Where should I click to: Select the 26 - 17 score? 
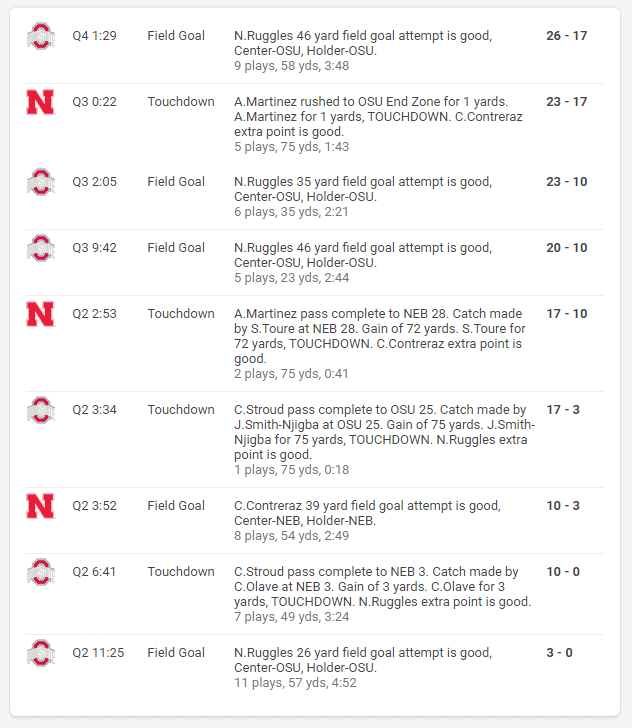(567, 36)
